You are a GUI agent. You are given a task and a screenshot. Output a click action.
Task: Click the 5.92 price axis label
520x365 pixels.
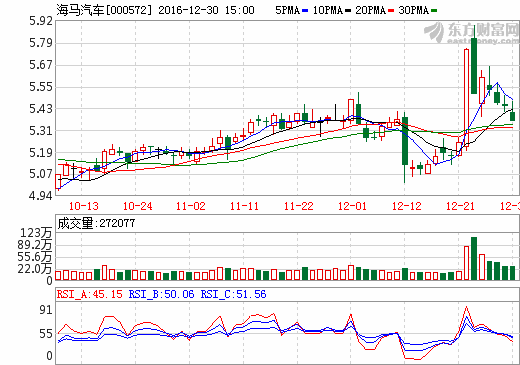coord(41,21)
